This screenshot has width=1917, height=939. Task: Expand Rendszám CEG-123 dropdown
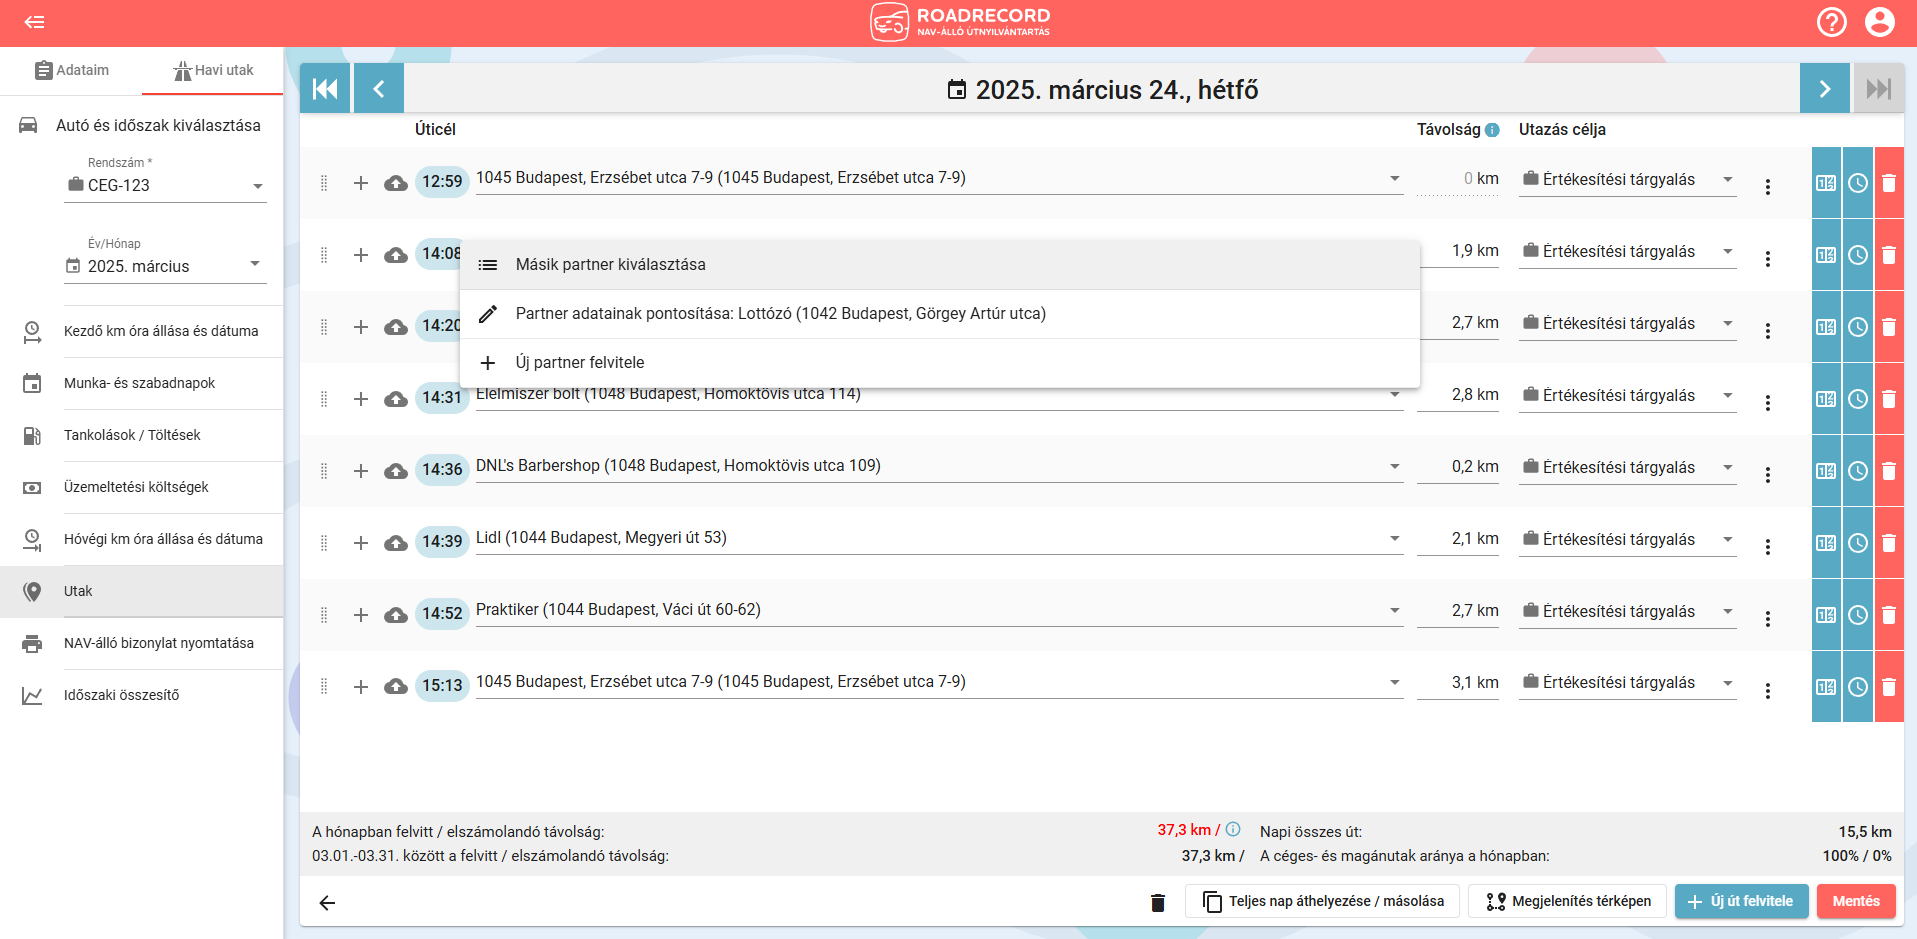tap(257, 186)
